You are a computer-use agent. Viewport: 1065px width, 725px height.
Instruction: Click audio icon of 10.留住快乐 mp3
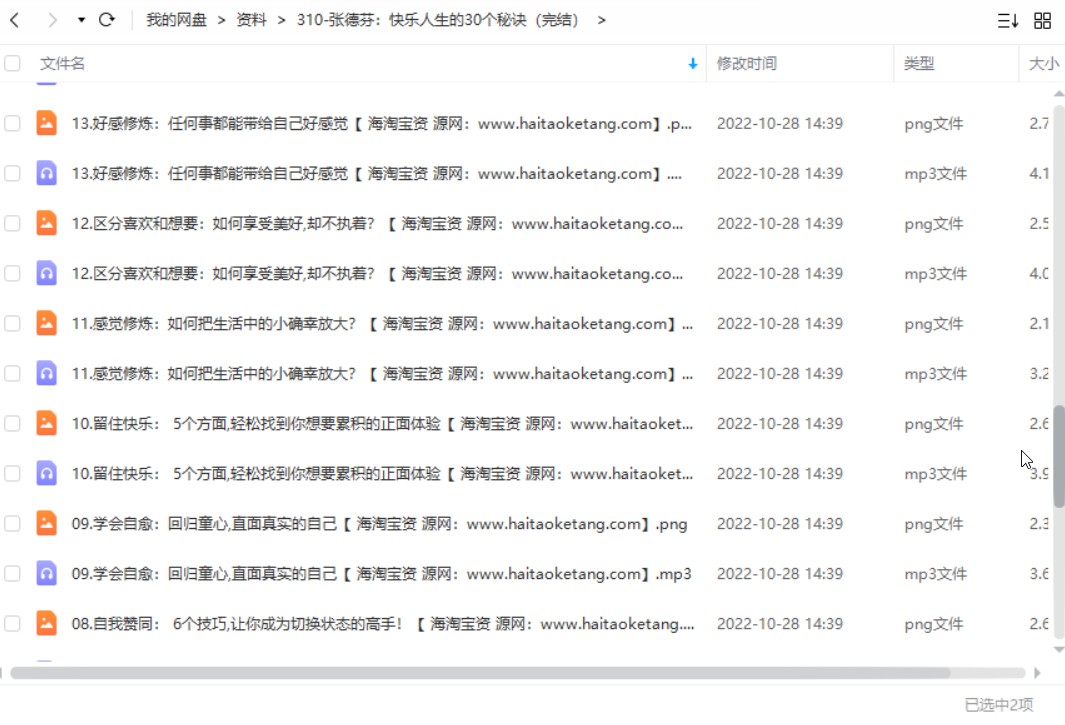coord(46,474)
